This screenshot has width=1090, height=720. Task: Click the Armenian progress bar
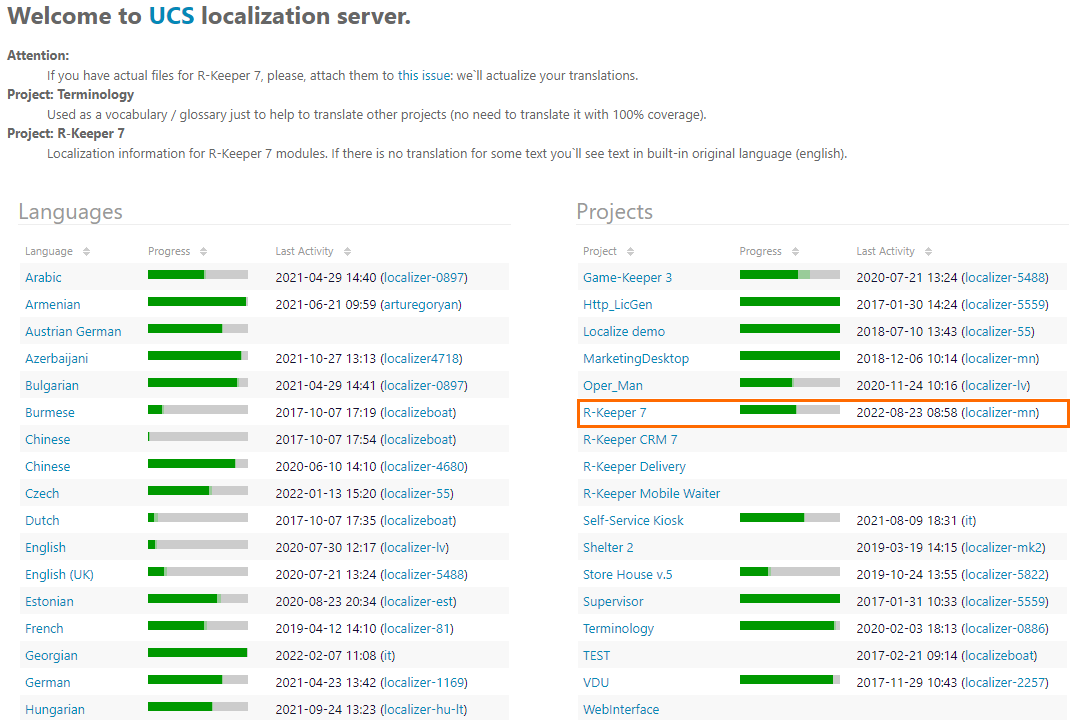(198, 302)
